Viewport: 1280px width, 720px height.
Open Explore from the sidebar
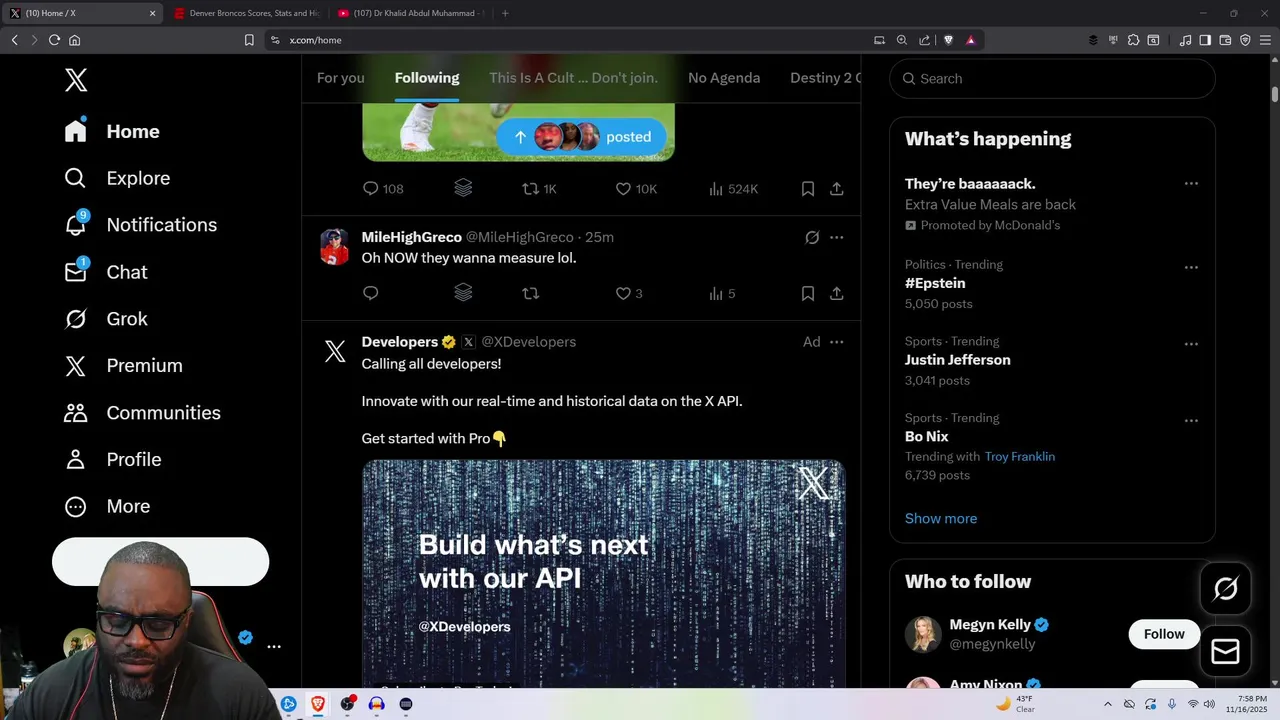117,178
